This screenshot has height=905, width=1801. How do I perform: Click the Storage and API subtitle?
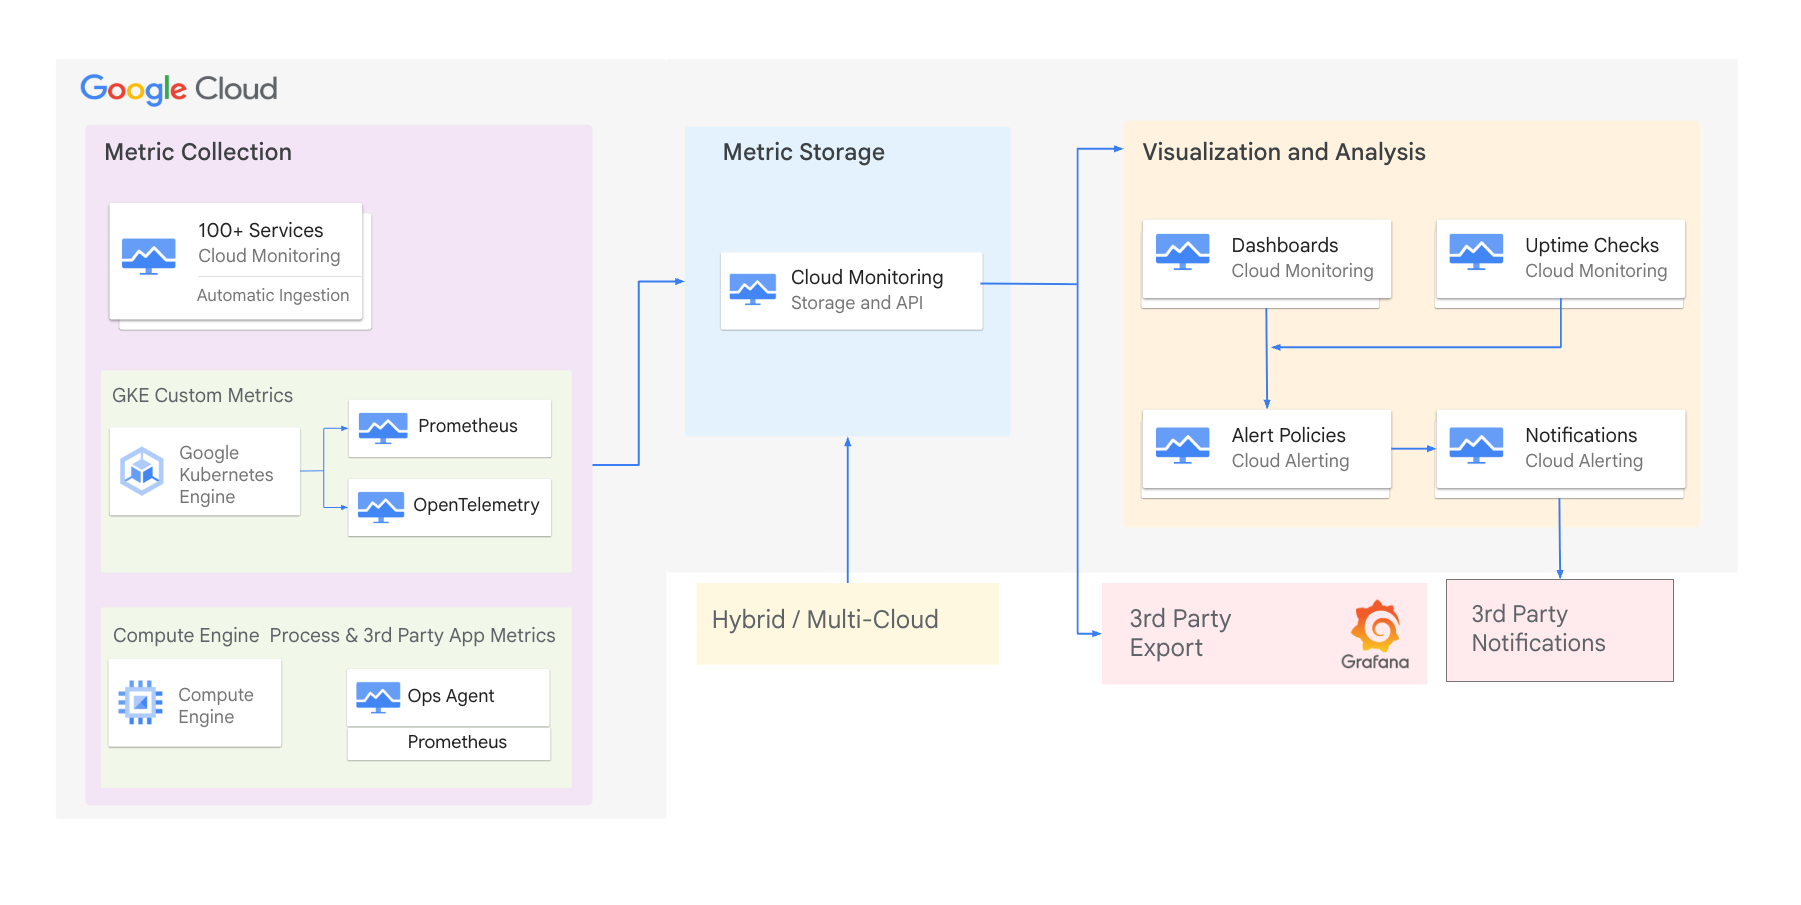pyautogui.click(x=857, y=303)
